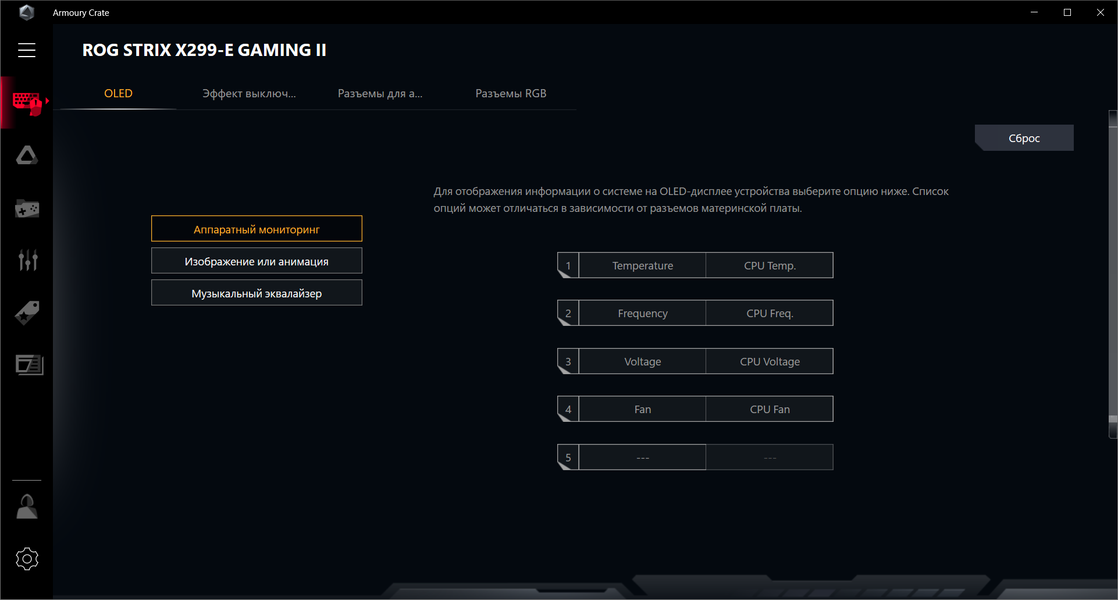
Task: Switch to the Разъемы для а... tab
Action: tap(380, 93)
